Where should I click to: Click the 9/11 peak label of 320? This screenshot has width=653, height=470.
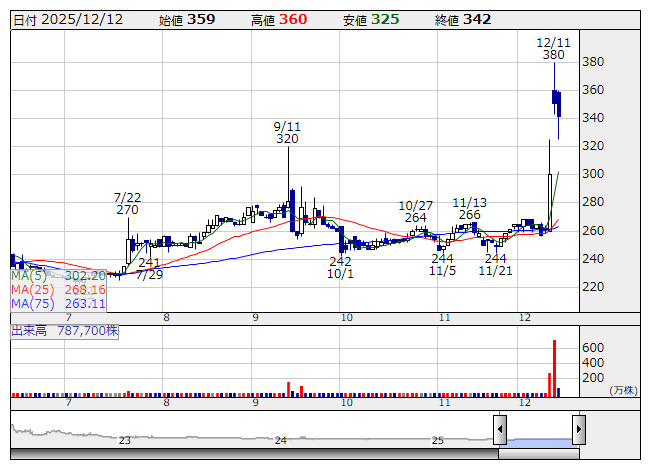coord(288,133)
